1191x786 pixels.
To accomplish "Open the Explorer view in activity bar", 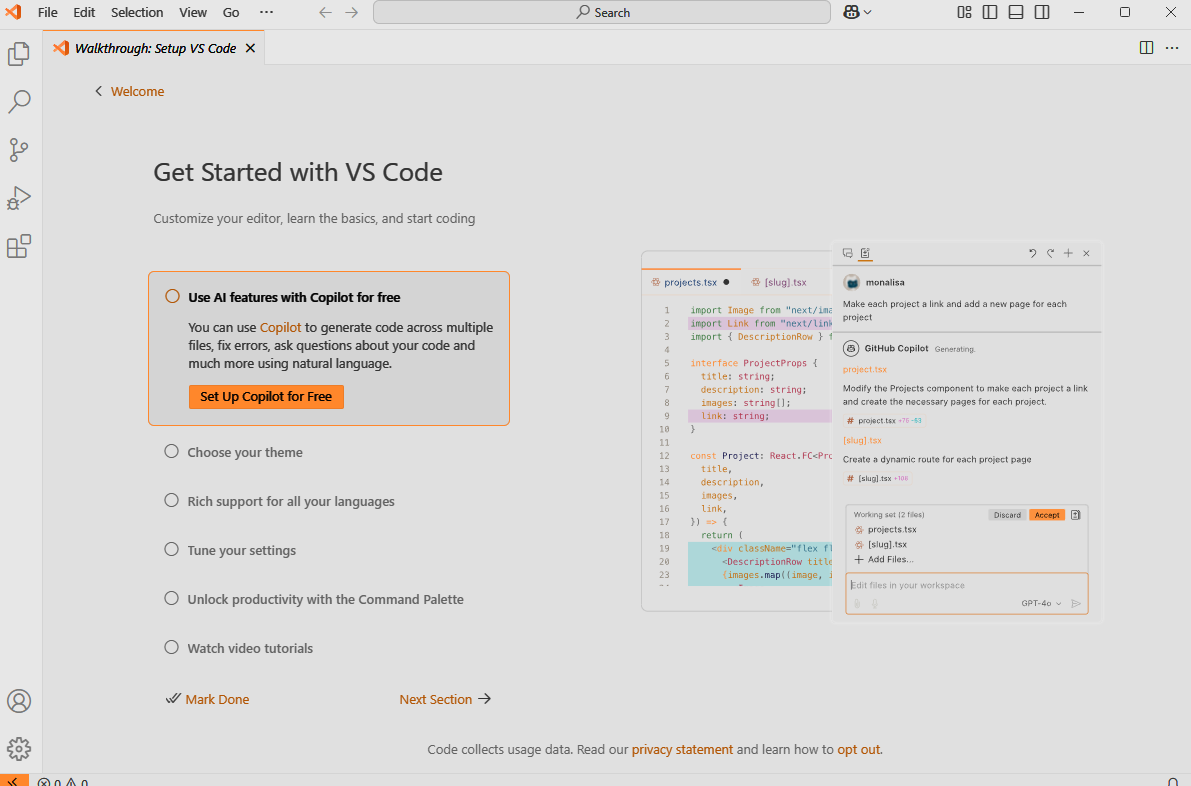I will pos(19,54).
